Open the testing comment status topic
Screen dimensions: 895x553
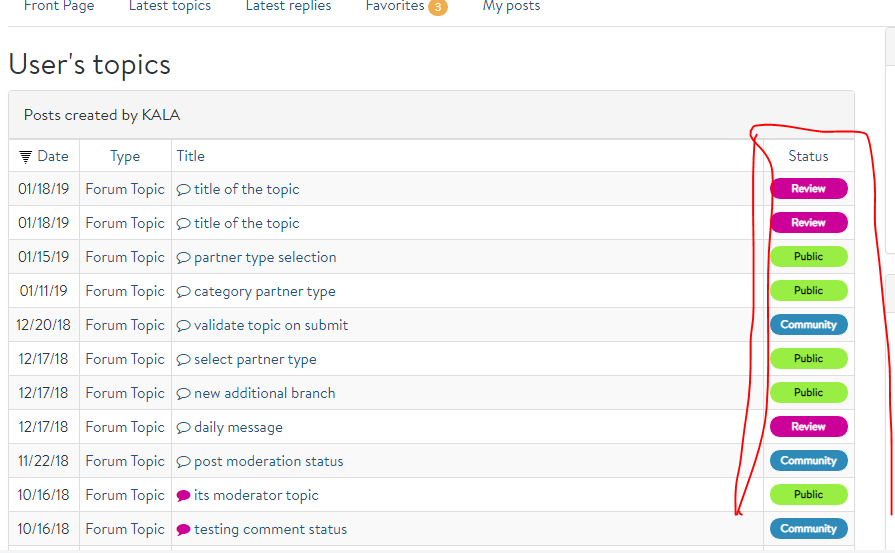pyautogui.click(x=270, y=529)
